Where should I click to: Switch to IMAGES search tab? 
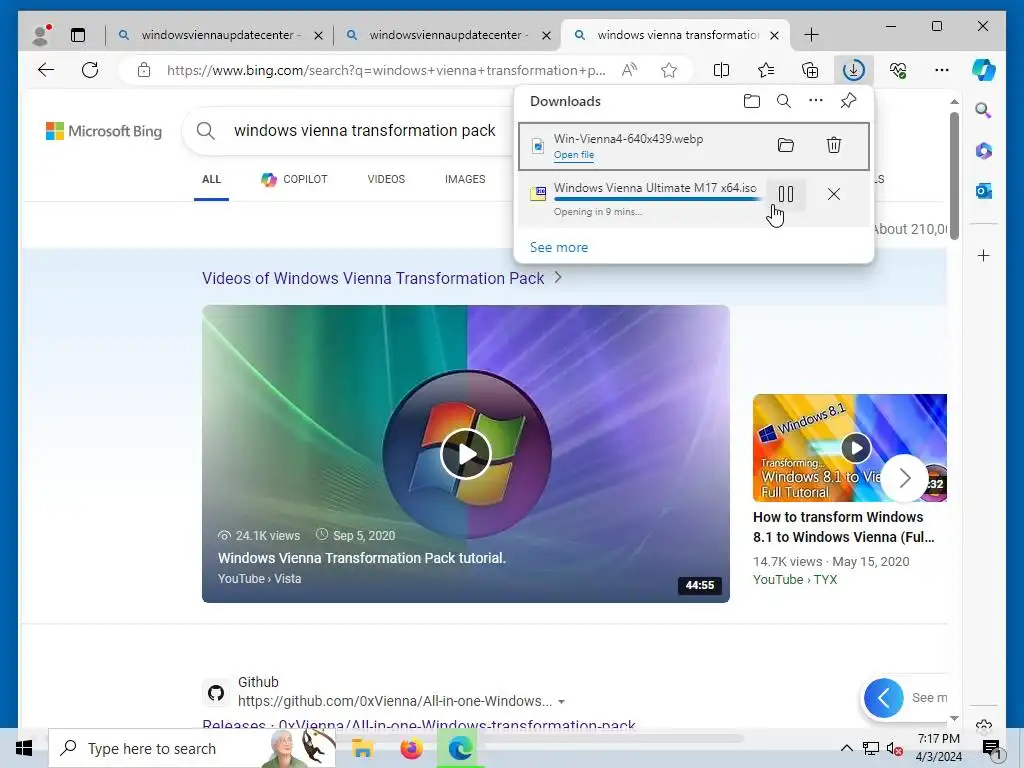pos(465,179)
